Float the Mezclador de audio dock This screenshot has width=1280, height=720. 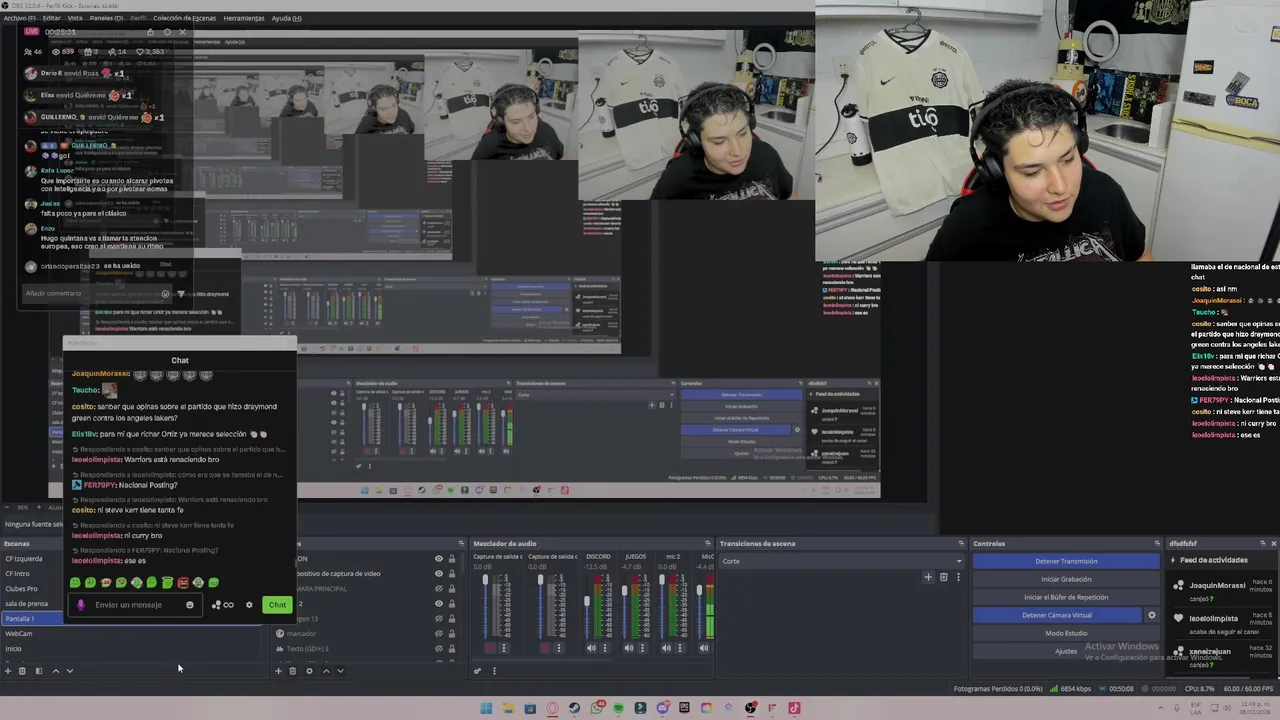708,544
